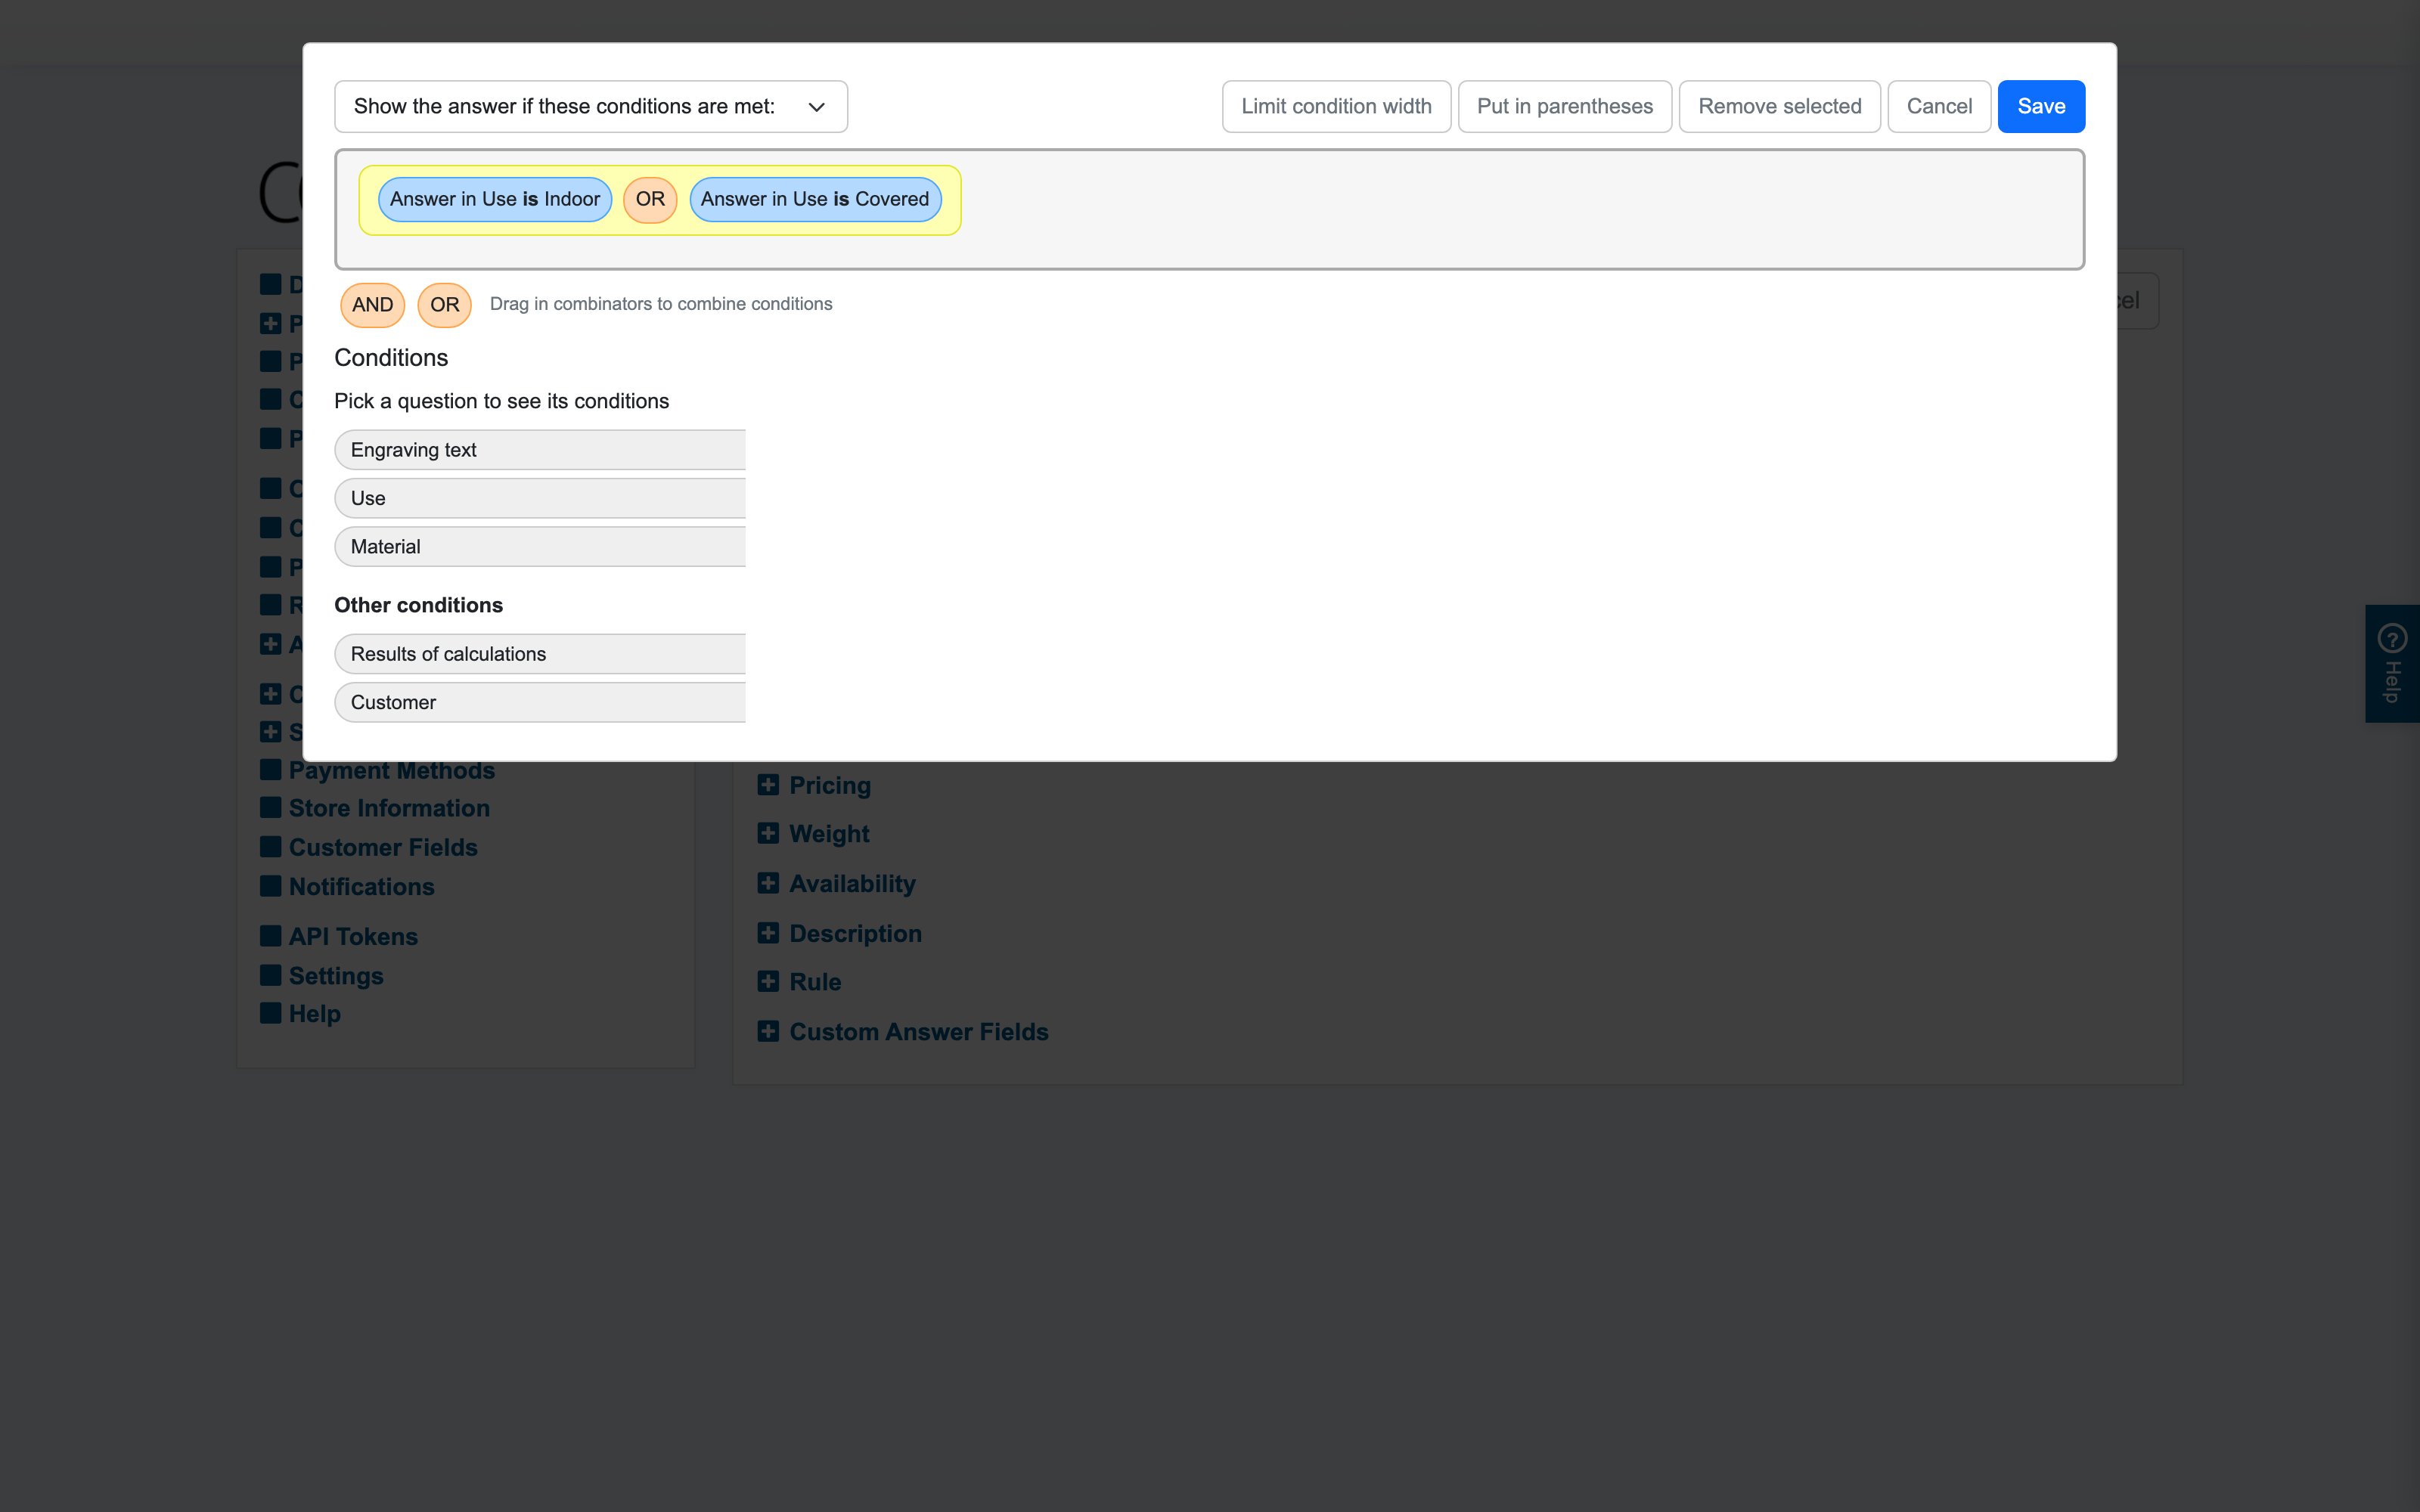Viewport: 2420px width, 1512px height.
Task: Select 'Answer in Use is Covered' condition
Action: coord(815,199)
